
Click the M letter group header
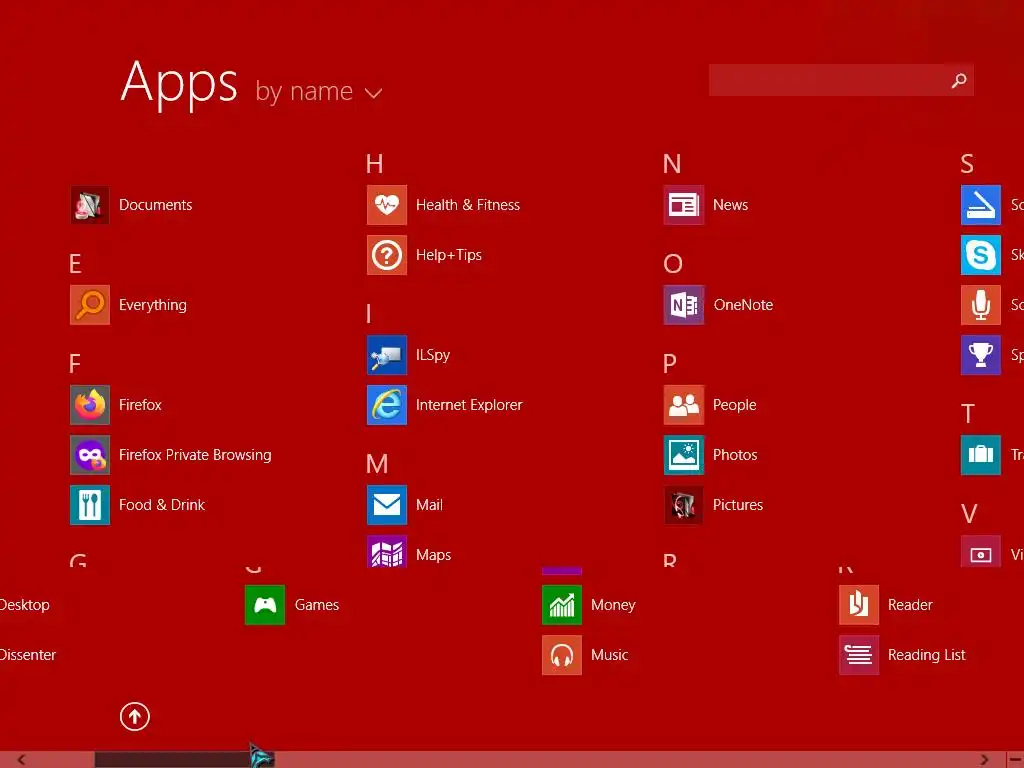pyautogui.click(x=377, y=464)
